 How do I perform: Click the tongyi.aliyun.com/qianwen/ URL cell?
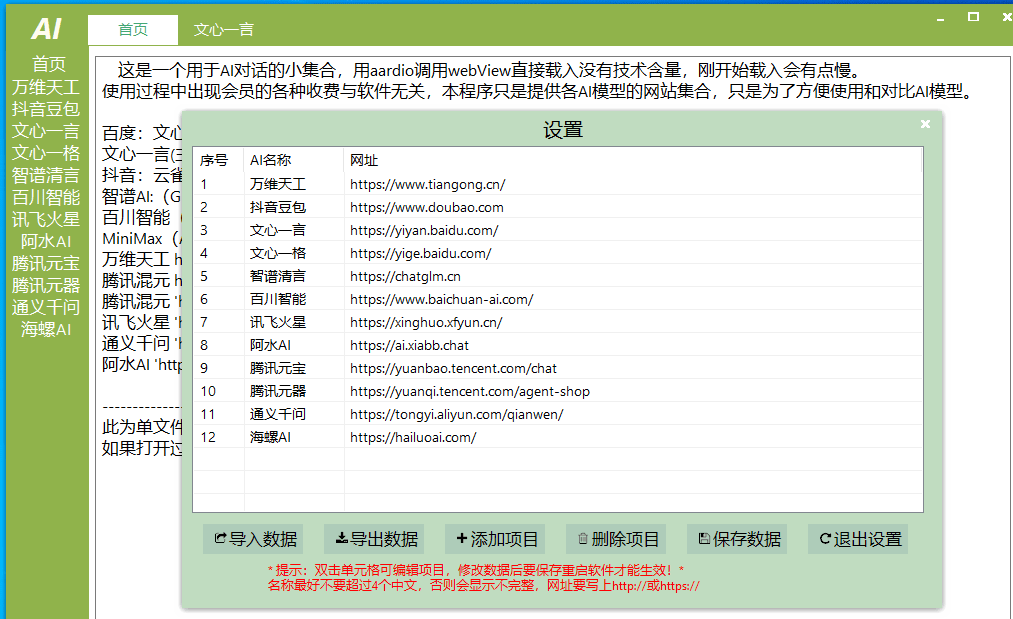[633, 414]
